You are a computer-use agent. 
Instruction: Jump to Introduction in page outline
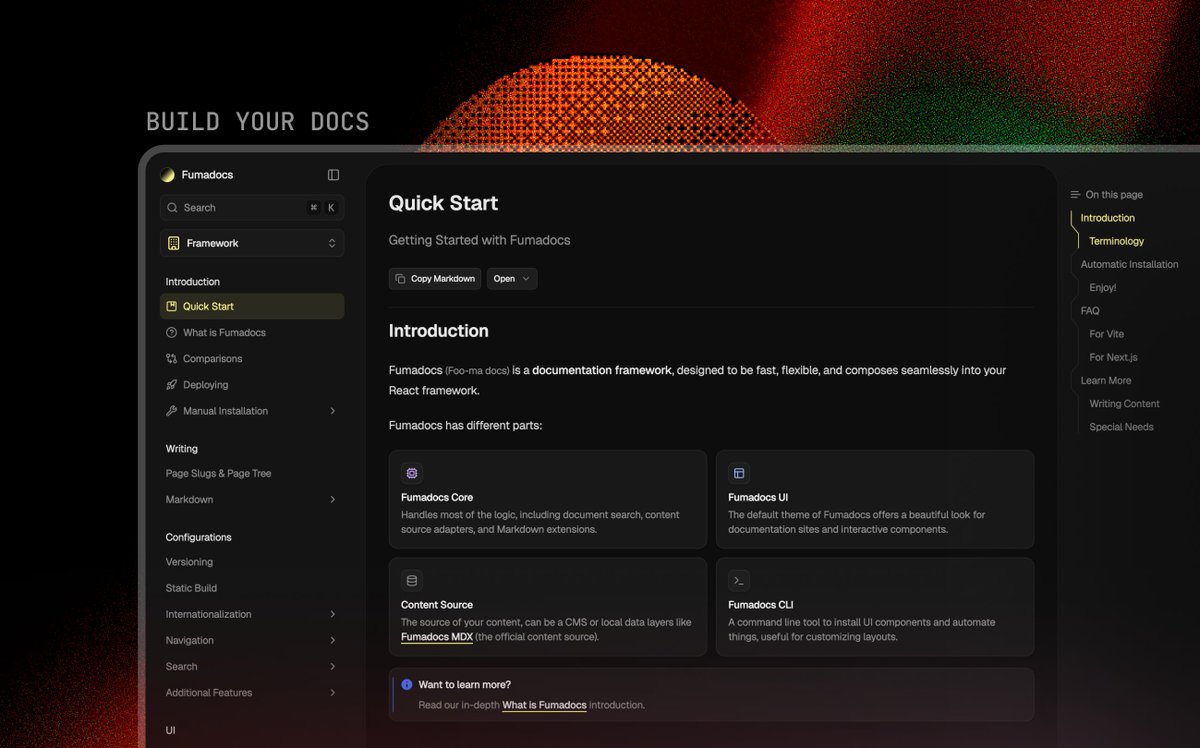click(x=1108, y=218)
